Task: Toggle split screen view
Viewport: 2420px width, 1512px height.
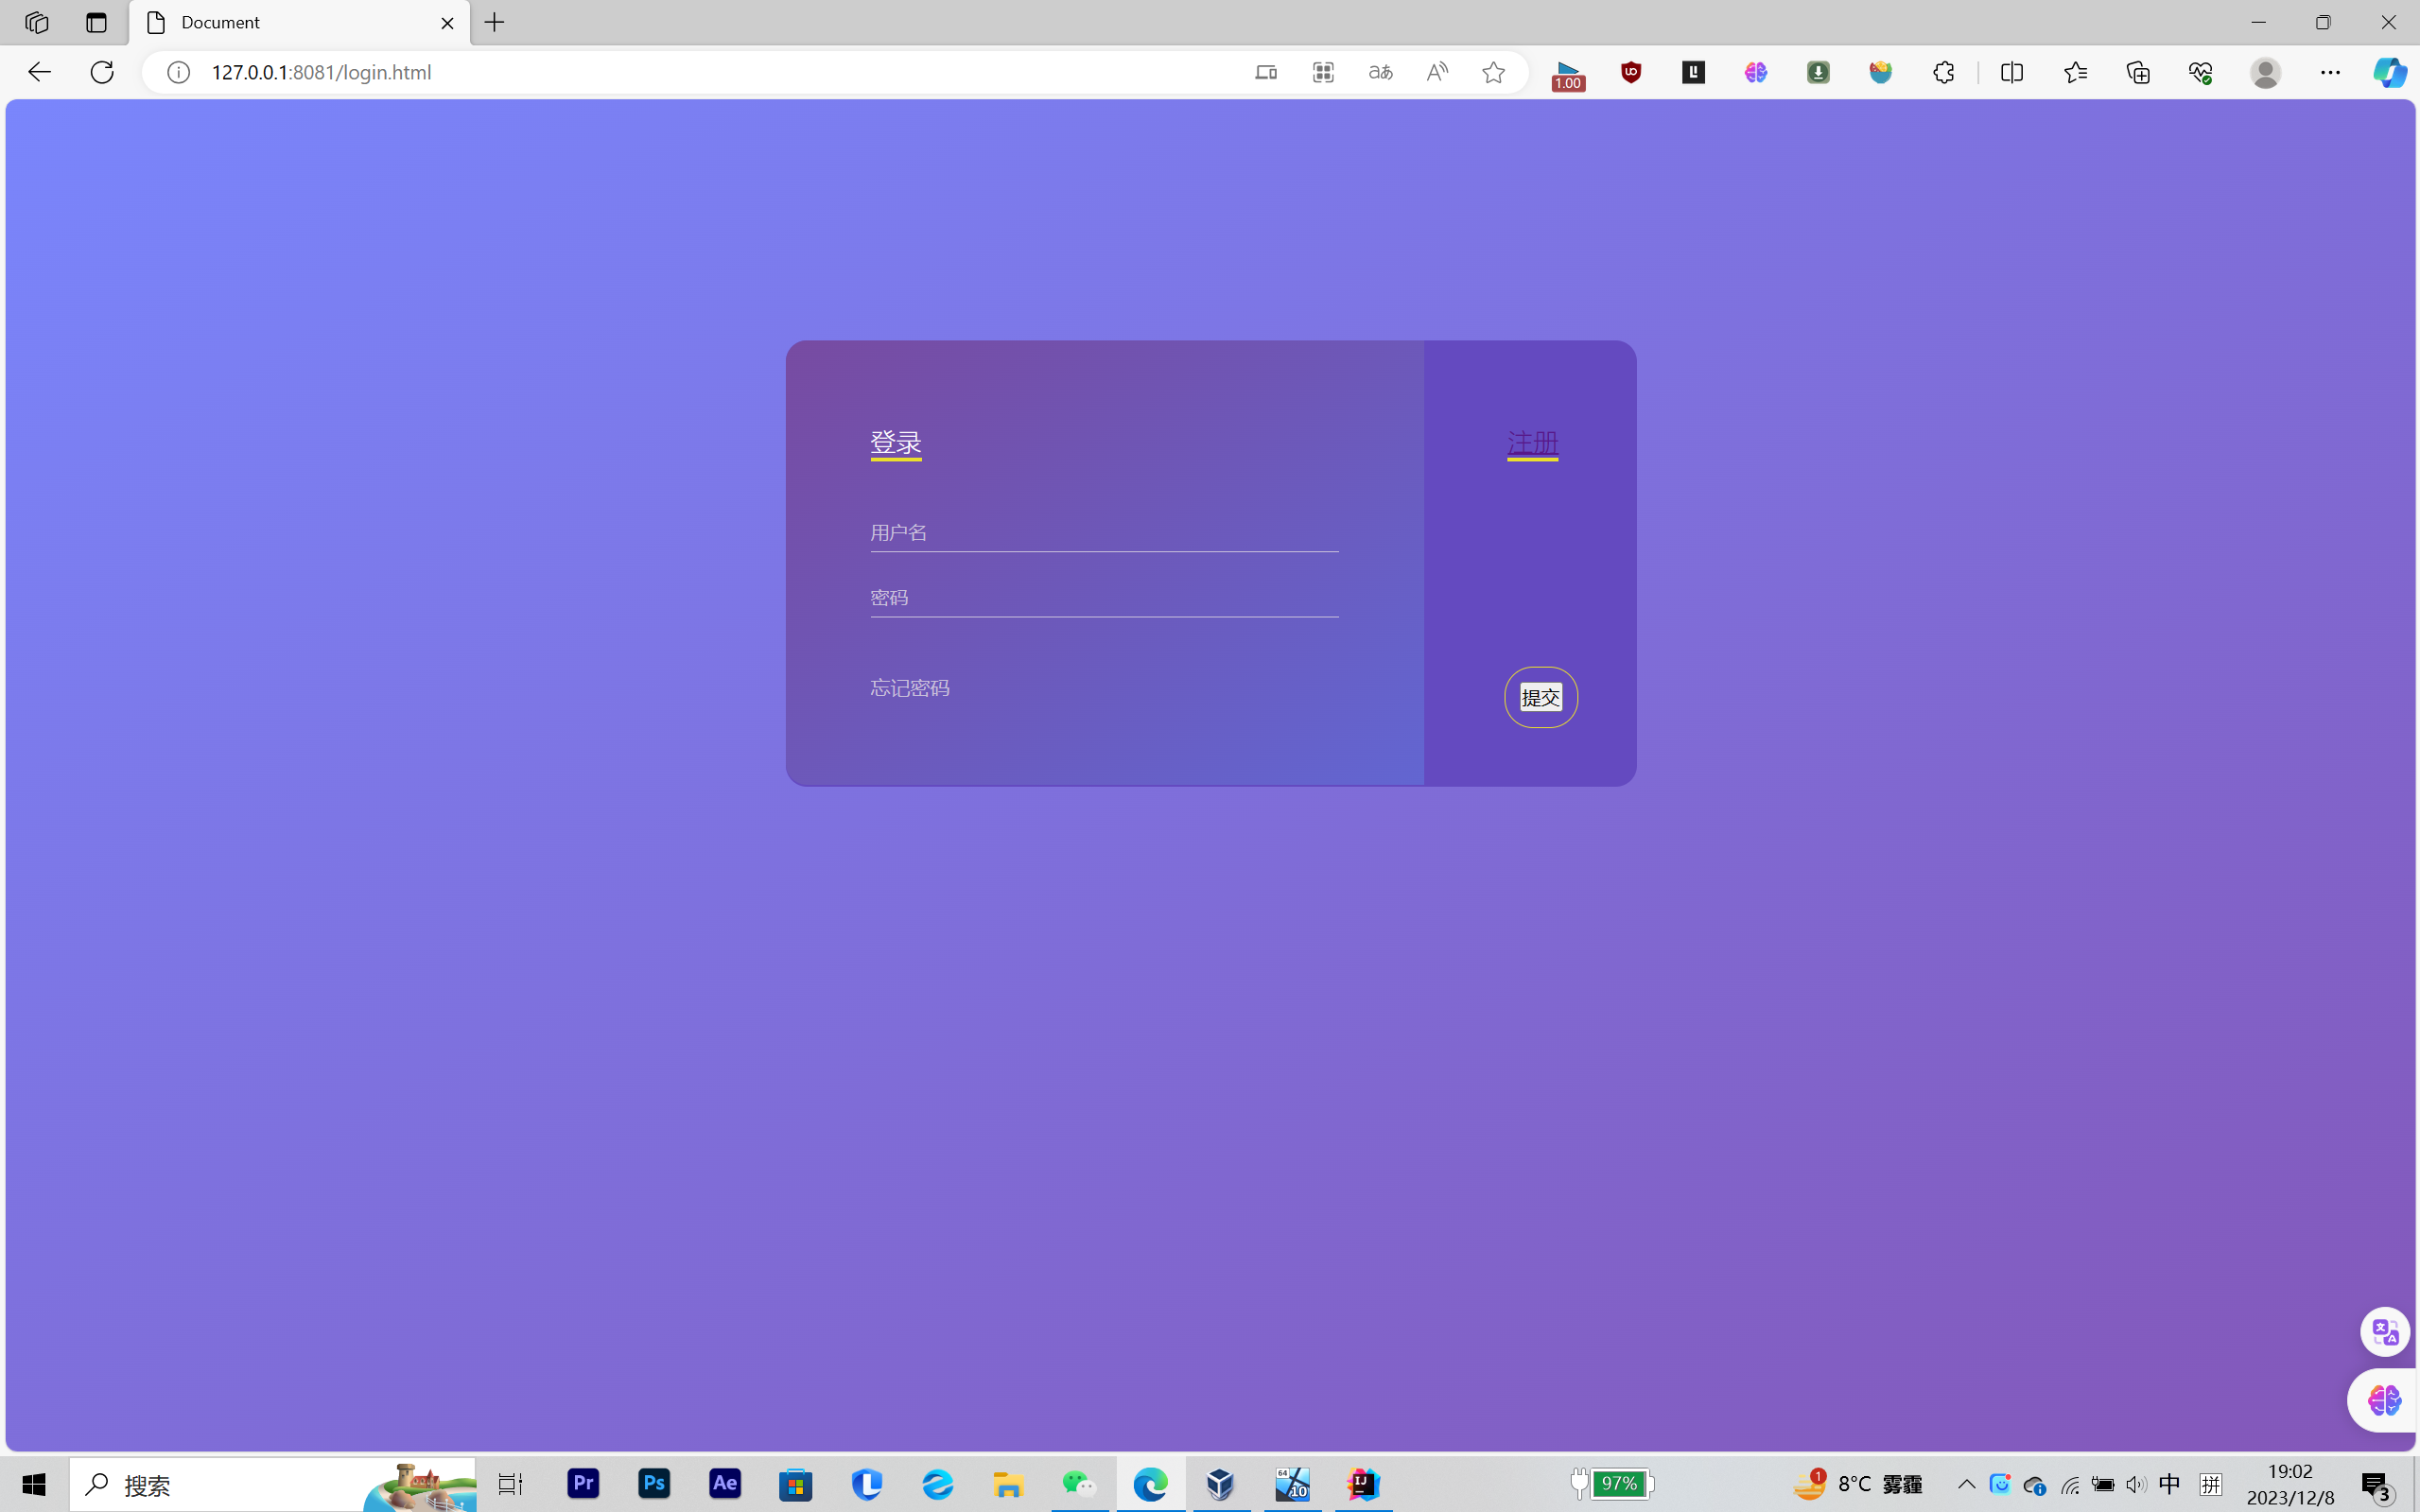Action: click(2012, 72)
